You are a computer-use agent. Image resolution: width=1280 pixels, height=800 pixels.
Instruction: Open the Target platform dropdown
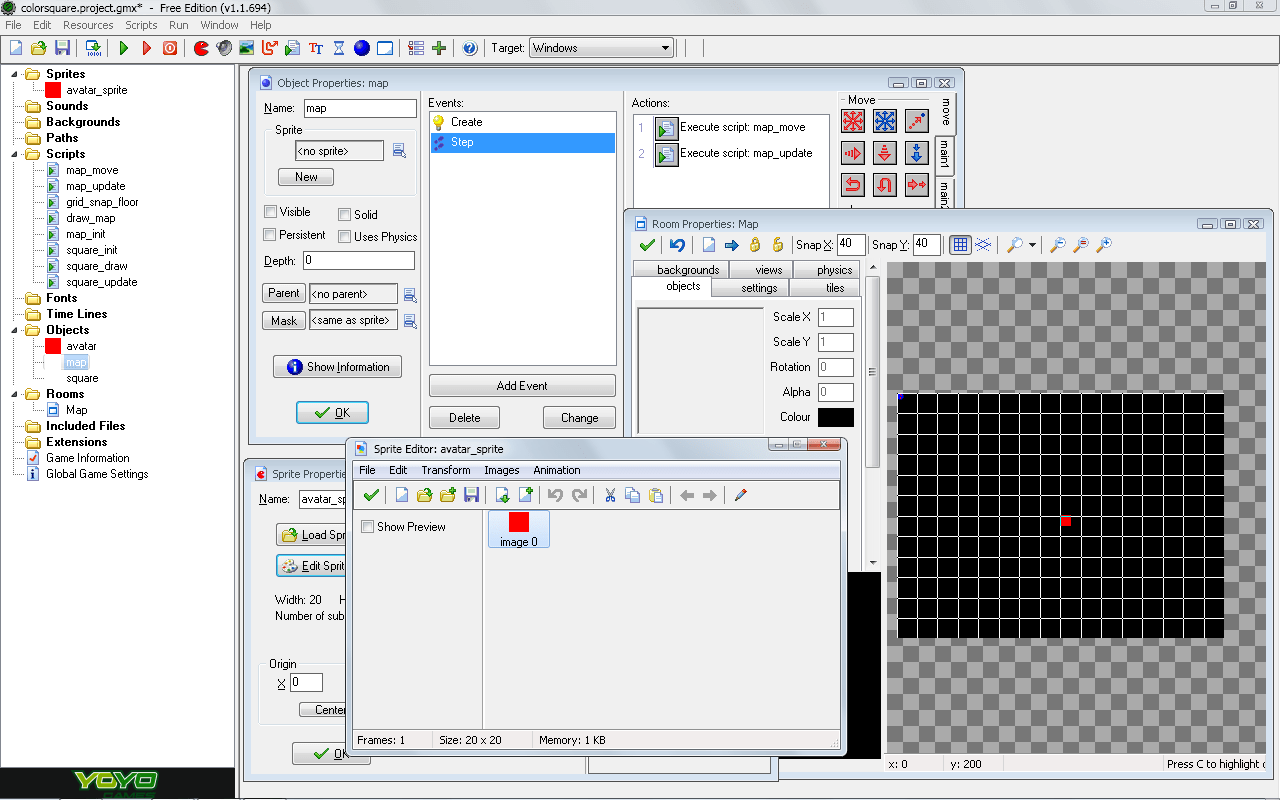pos(665,47)
